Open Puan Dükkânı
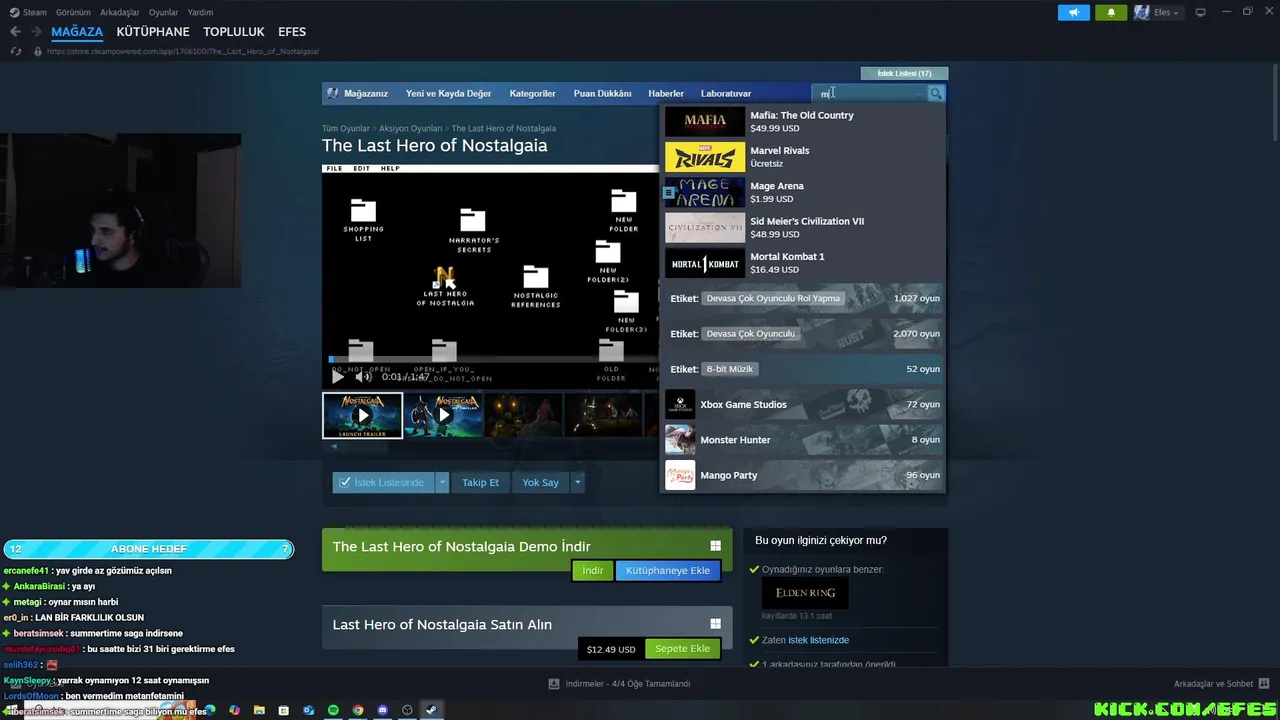 [602, 93]
